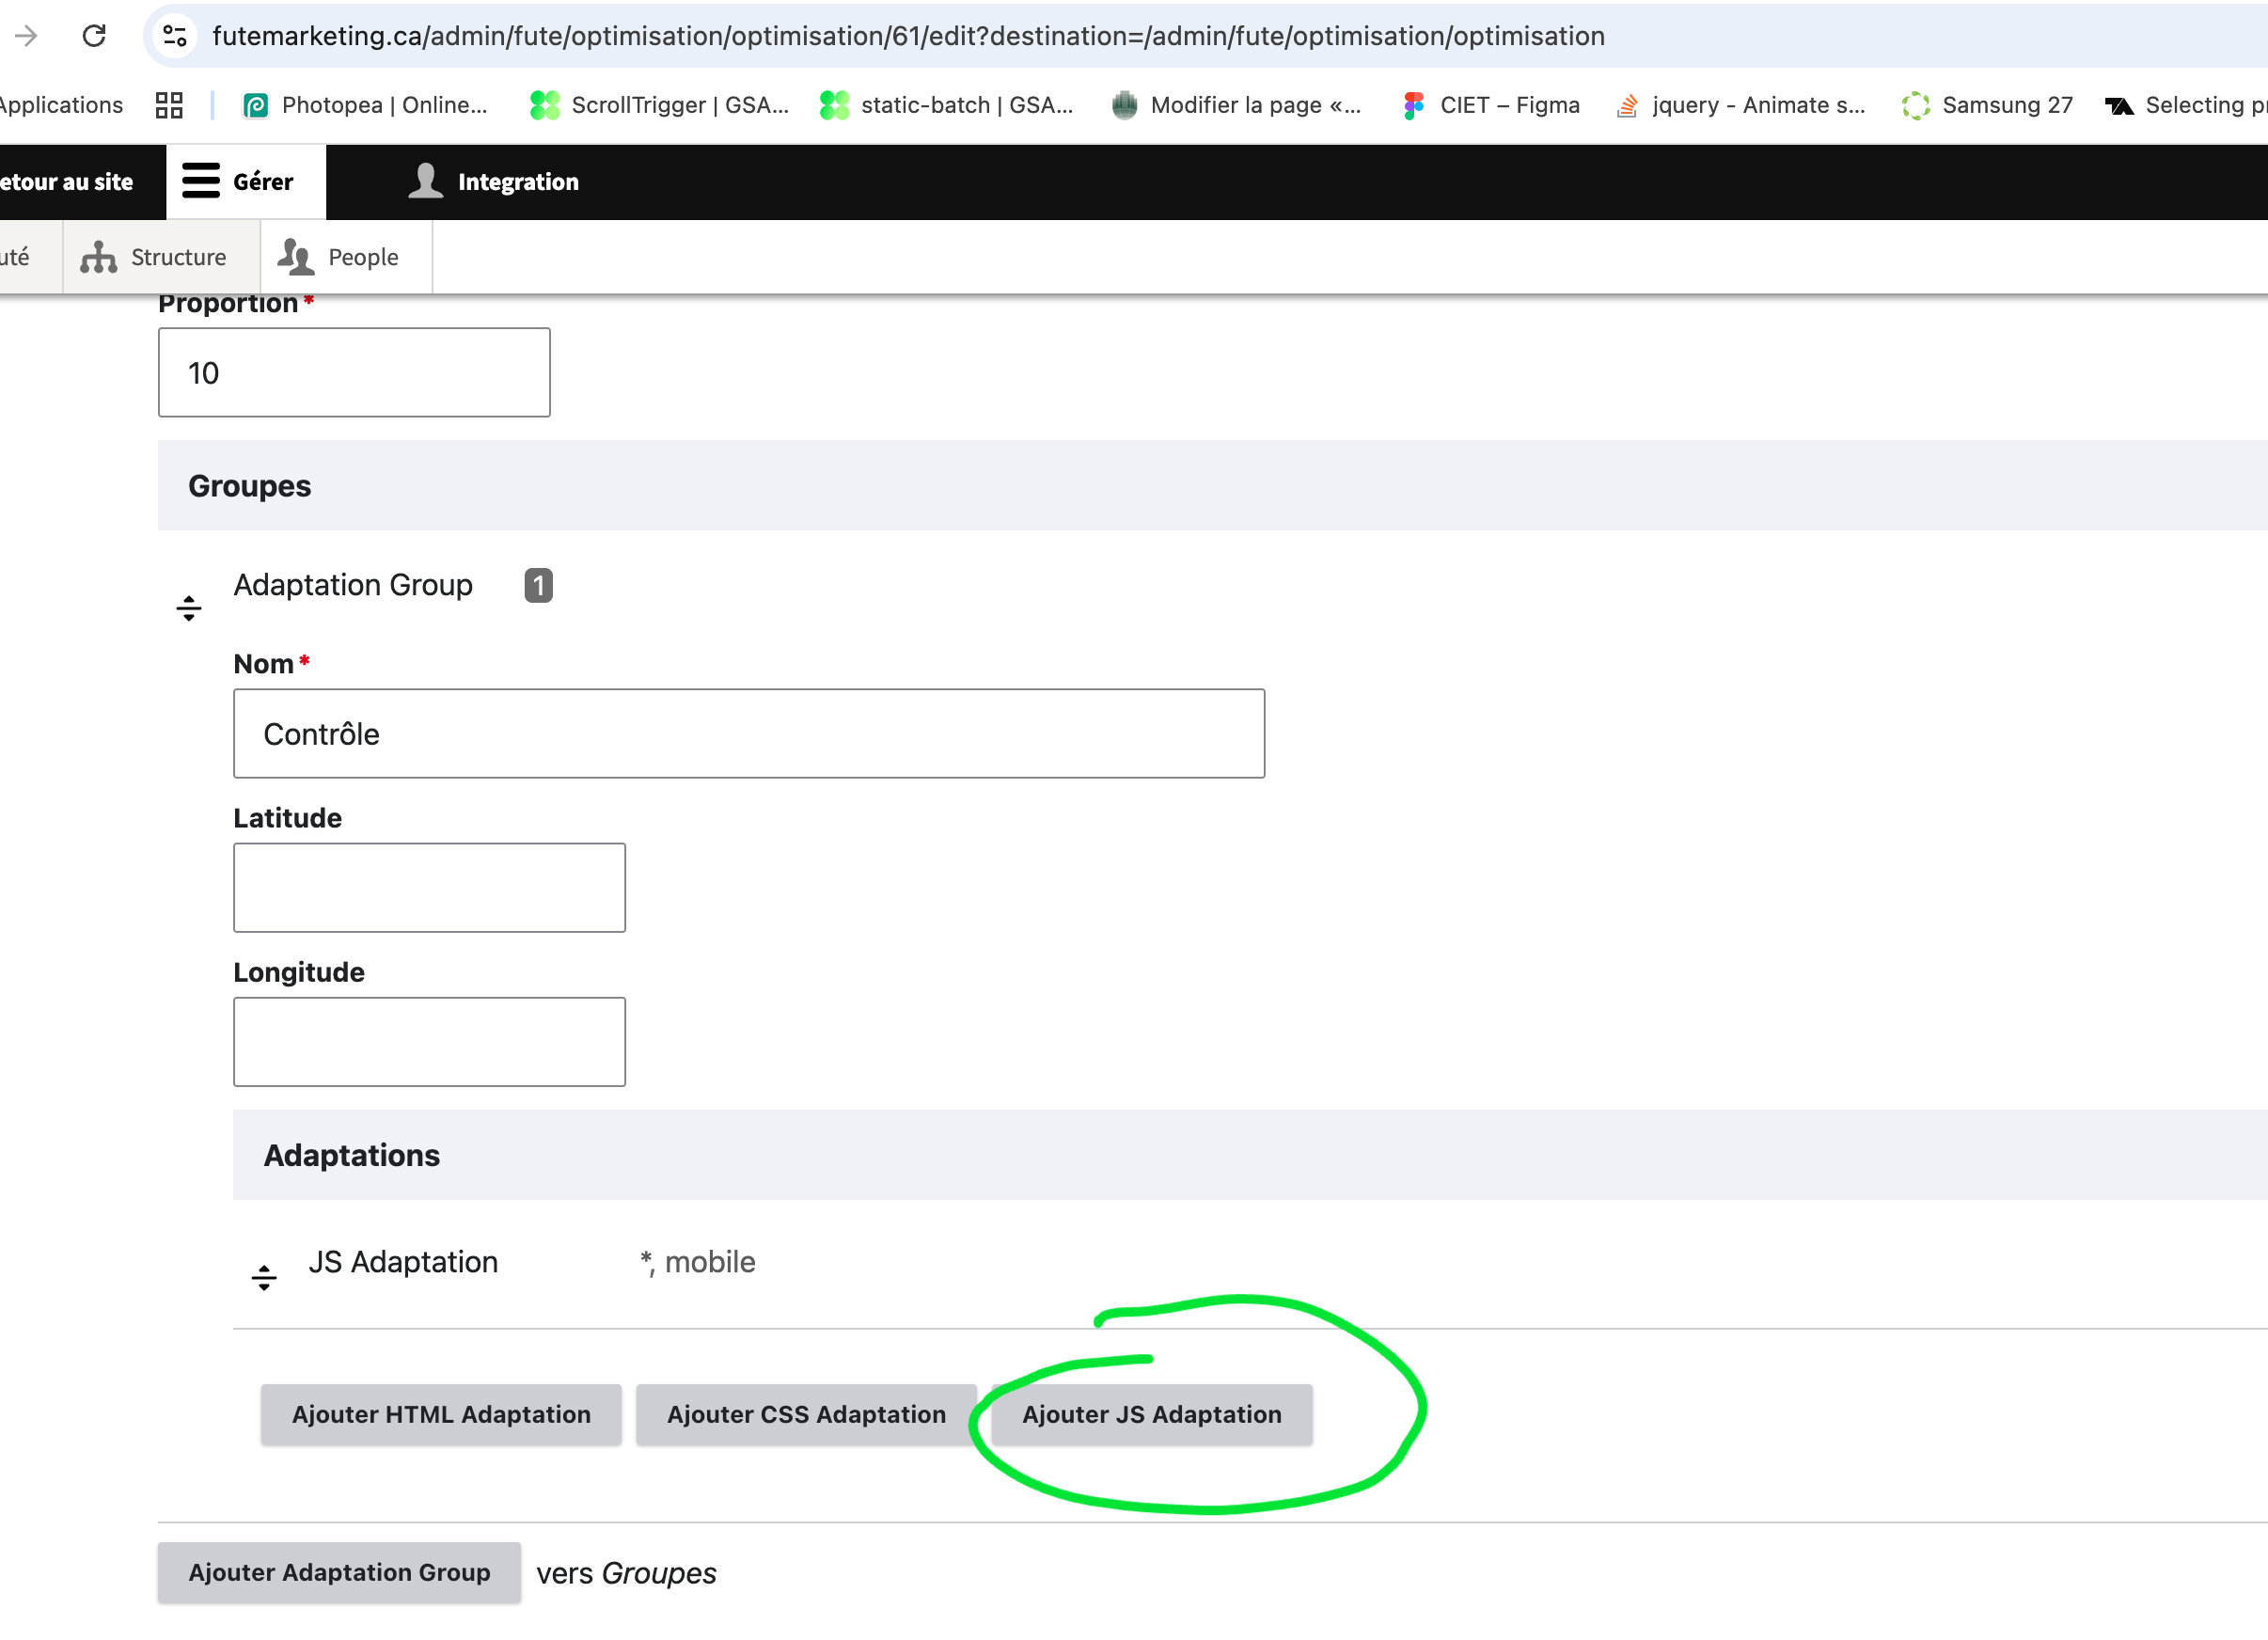Focus the Proportion field with value 10

click(x=354, y=372)
